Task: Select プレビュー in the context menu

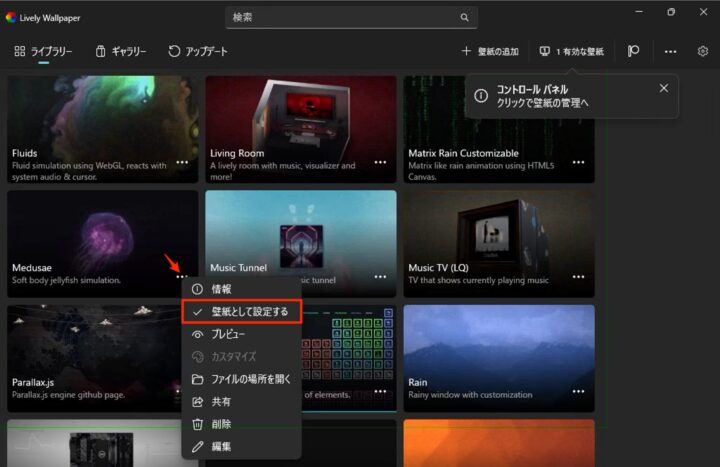Action: tap(242, 334)
